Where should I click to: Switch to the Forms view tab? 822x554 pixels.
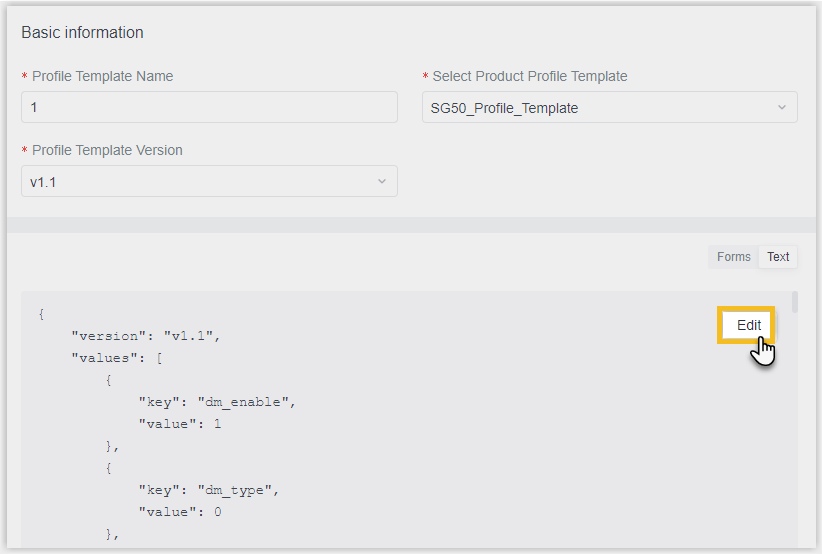tap(733, 257)
